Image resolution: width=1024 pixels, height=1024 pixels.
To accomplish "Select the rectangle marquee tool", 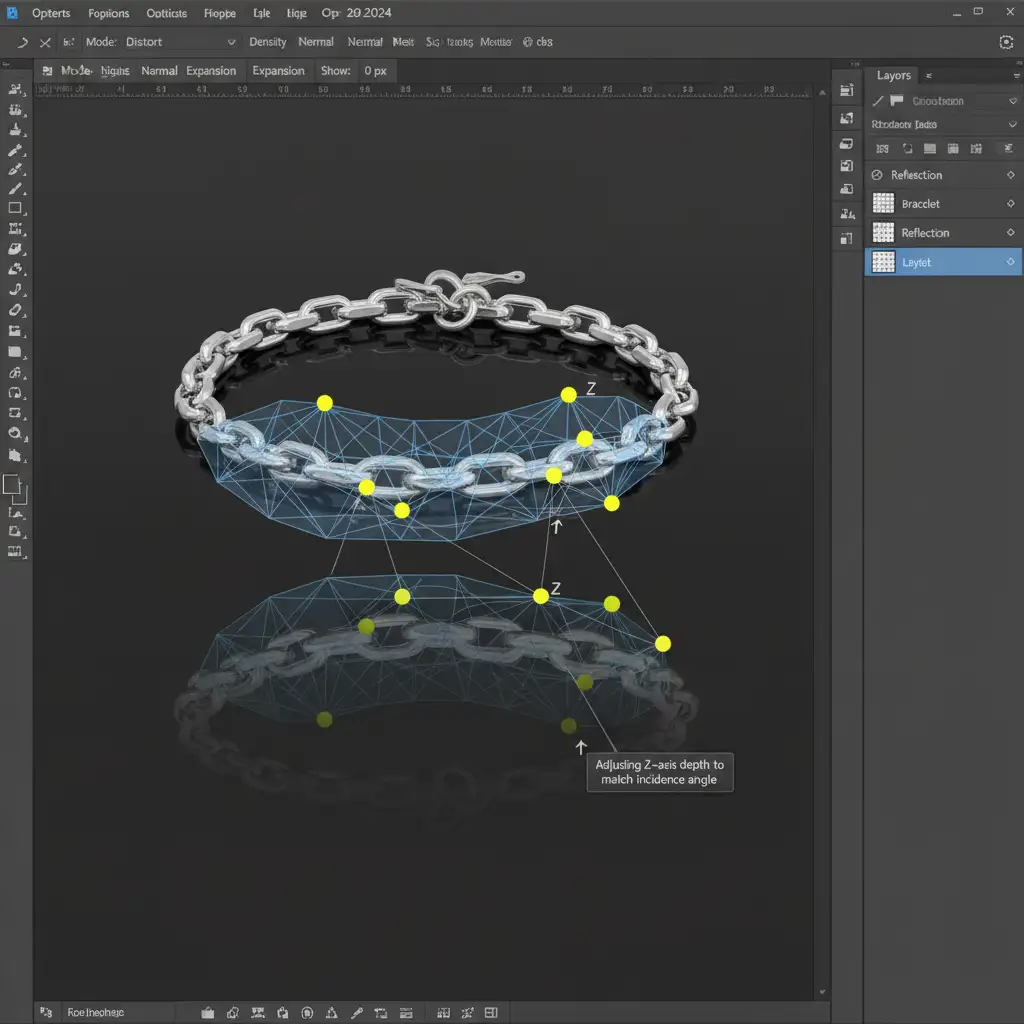I will (x=15, y=208).
